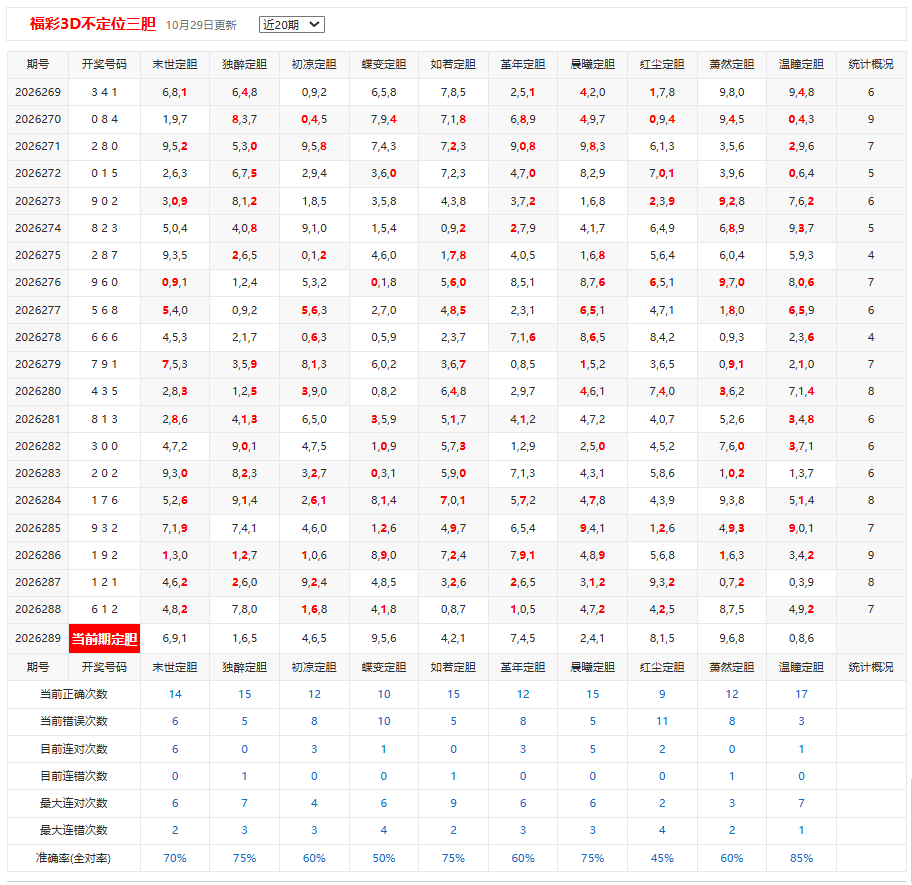Select the 目前连对次数 row label
This screenshot has height=885, width=912.
click(73, 749)
